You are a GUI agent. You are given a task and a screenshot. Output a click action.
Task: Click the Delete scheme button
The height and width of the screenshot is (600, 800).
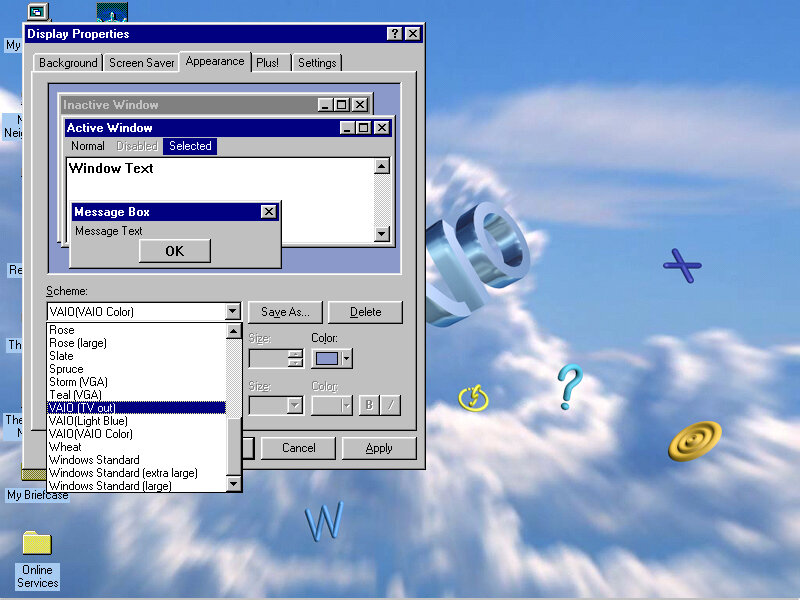[x=365, y=312]
